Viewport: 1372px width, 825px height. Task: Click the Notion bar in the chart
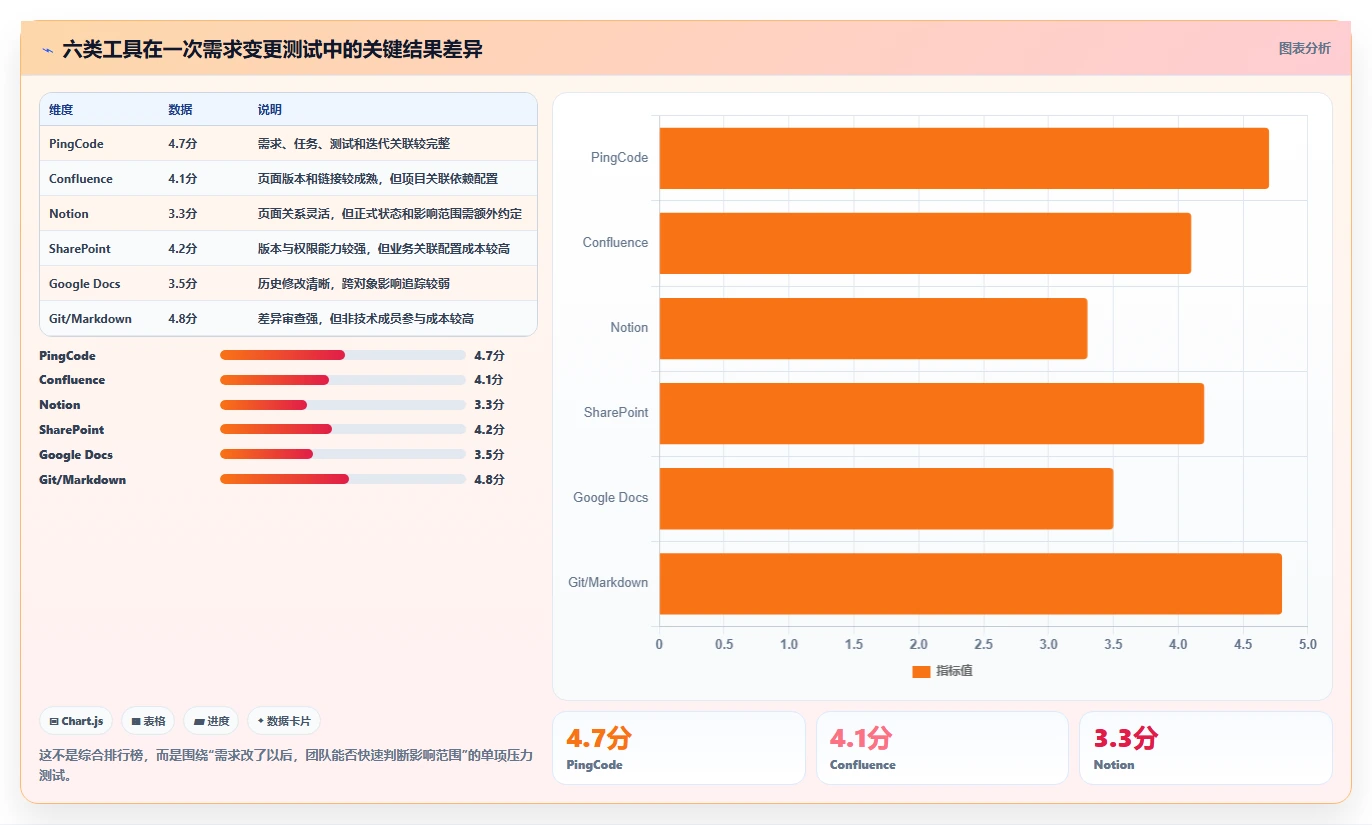click(x=873, y=328)
